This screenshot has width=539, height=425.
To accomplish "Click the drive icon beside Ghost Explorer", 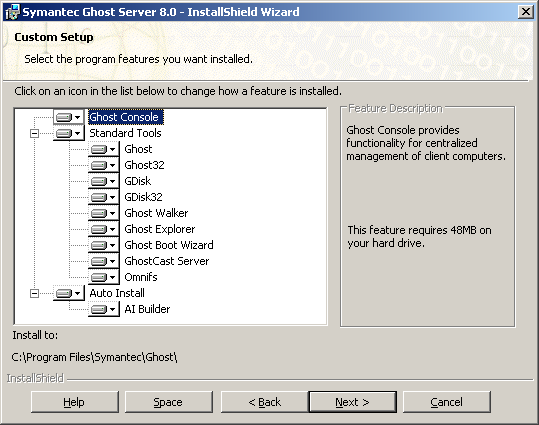I will 104,229.
